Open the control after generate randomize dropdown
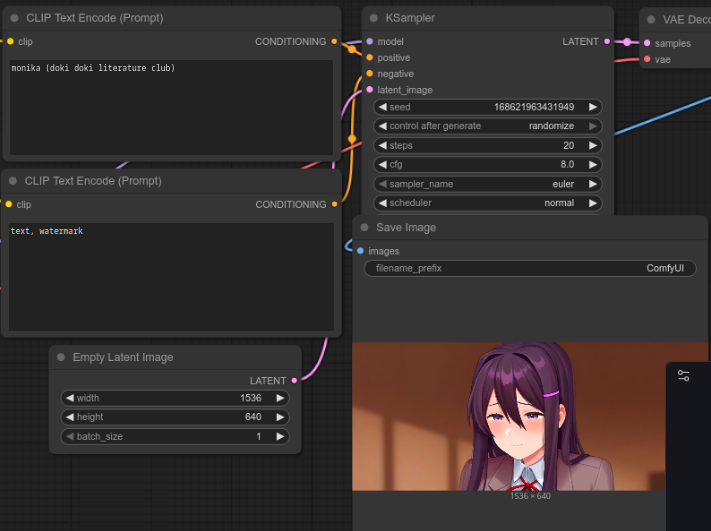711x531 pixels. (487, 126)
